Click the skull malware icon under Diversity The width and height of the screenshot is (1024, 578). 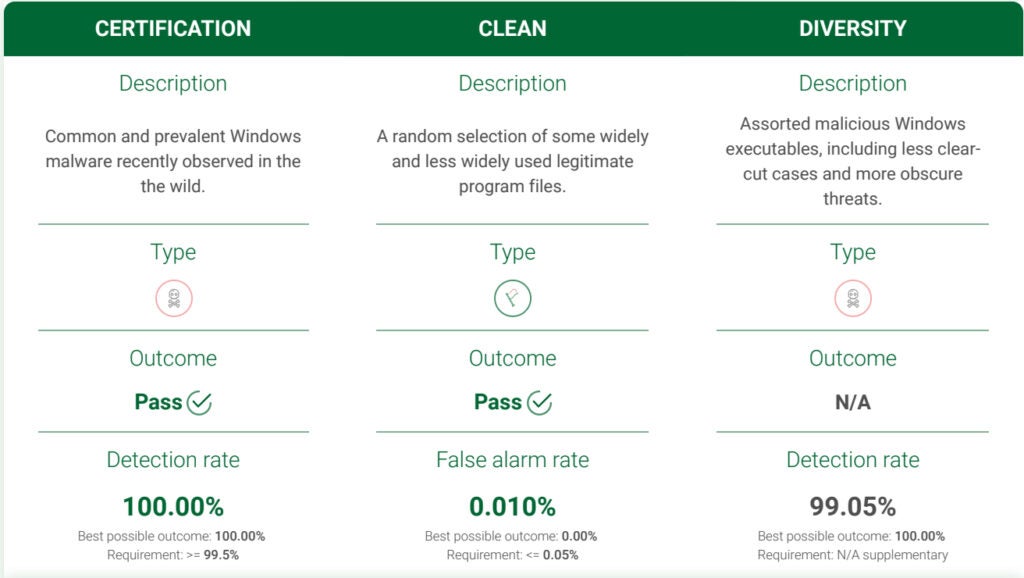click(853, 298)
